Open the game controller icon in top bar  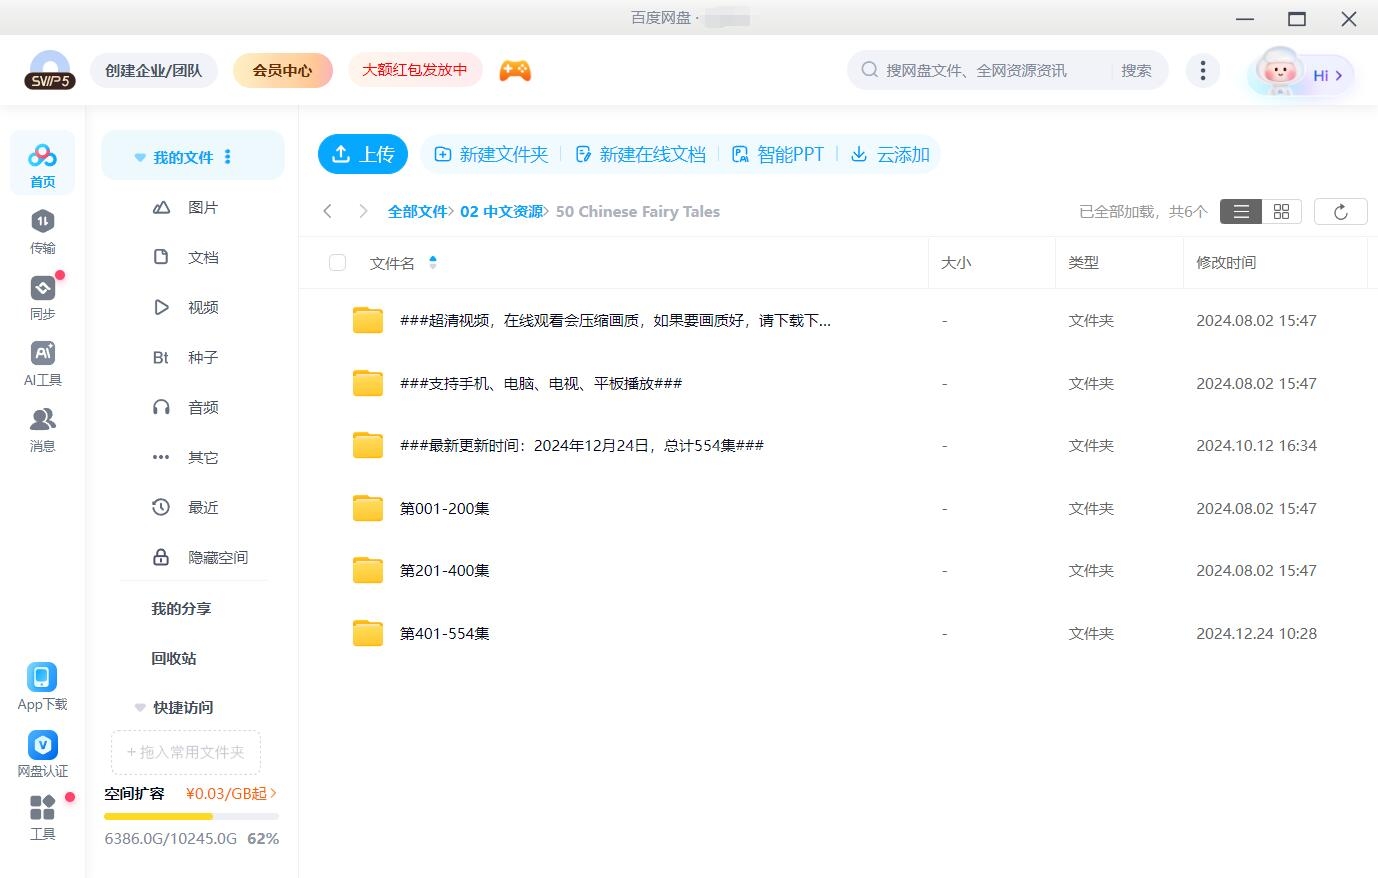coord(514,70)
